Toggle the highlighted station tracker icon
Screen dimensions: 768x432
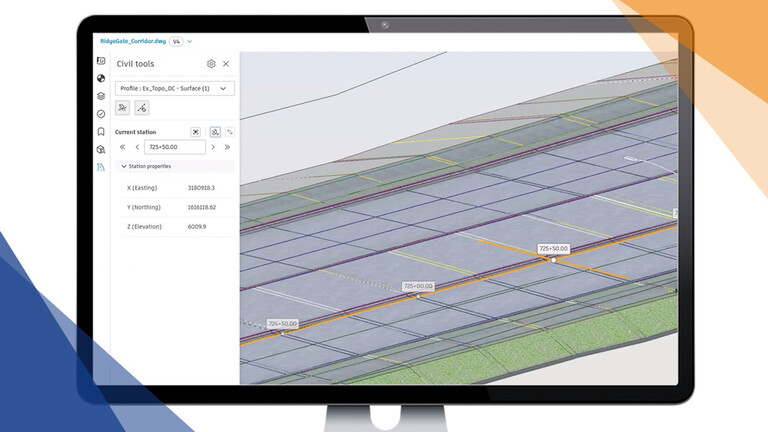pyautogui.click(x=215, y=132)
